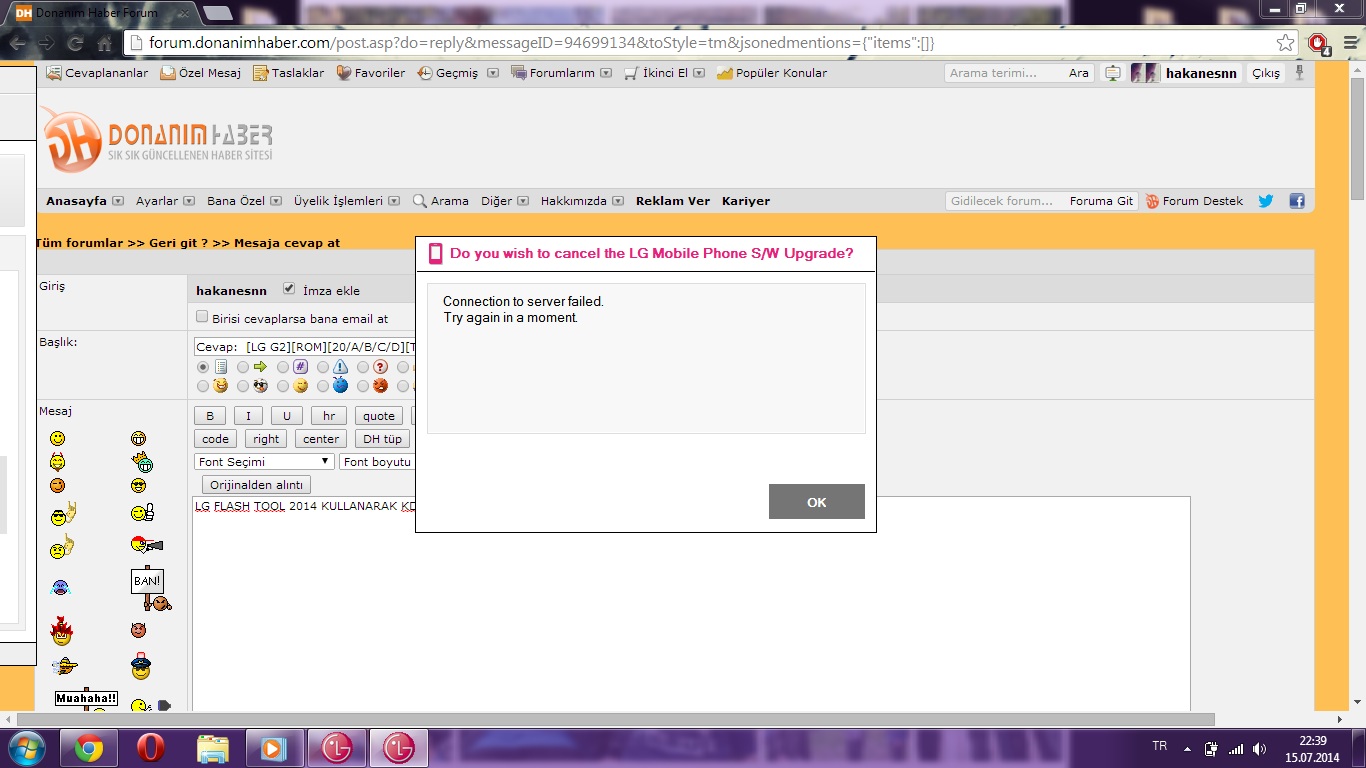Select the blue face post icon radio
Viewport: 1366px width, 768px height.
[323, 386]
